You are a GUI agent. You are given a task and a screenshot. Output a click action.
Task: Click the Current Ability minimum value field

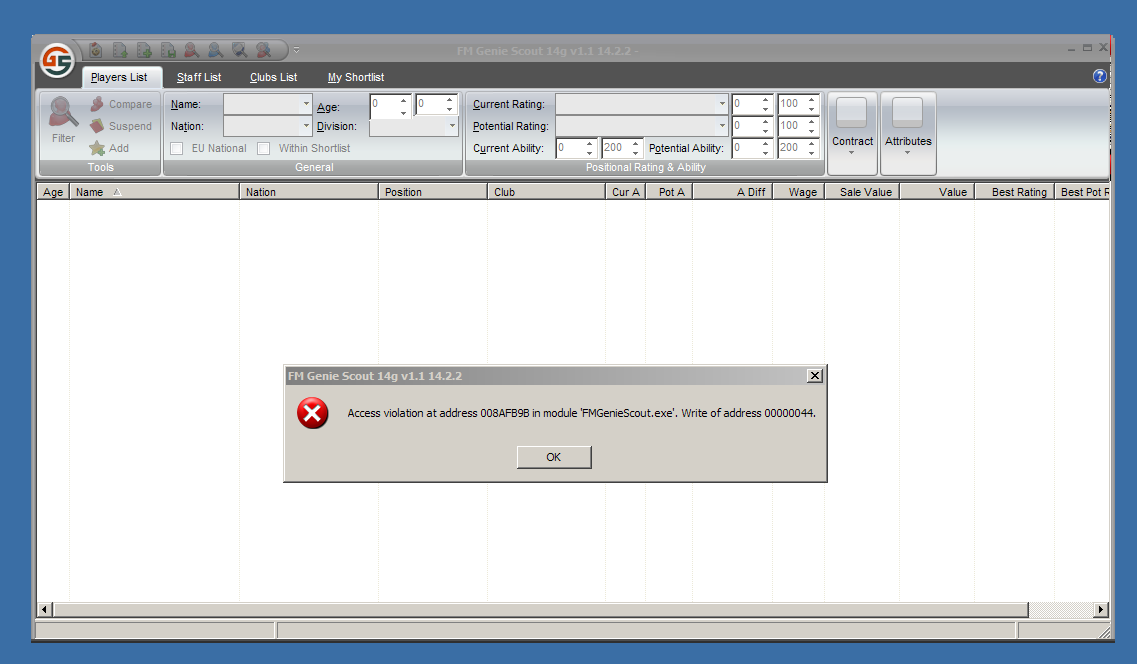coord(576,148)
